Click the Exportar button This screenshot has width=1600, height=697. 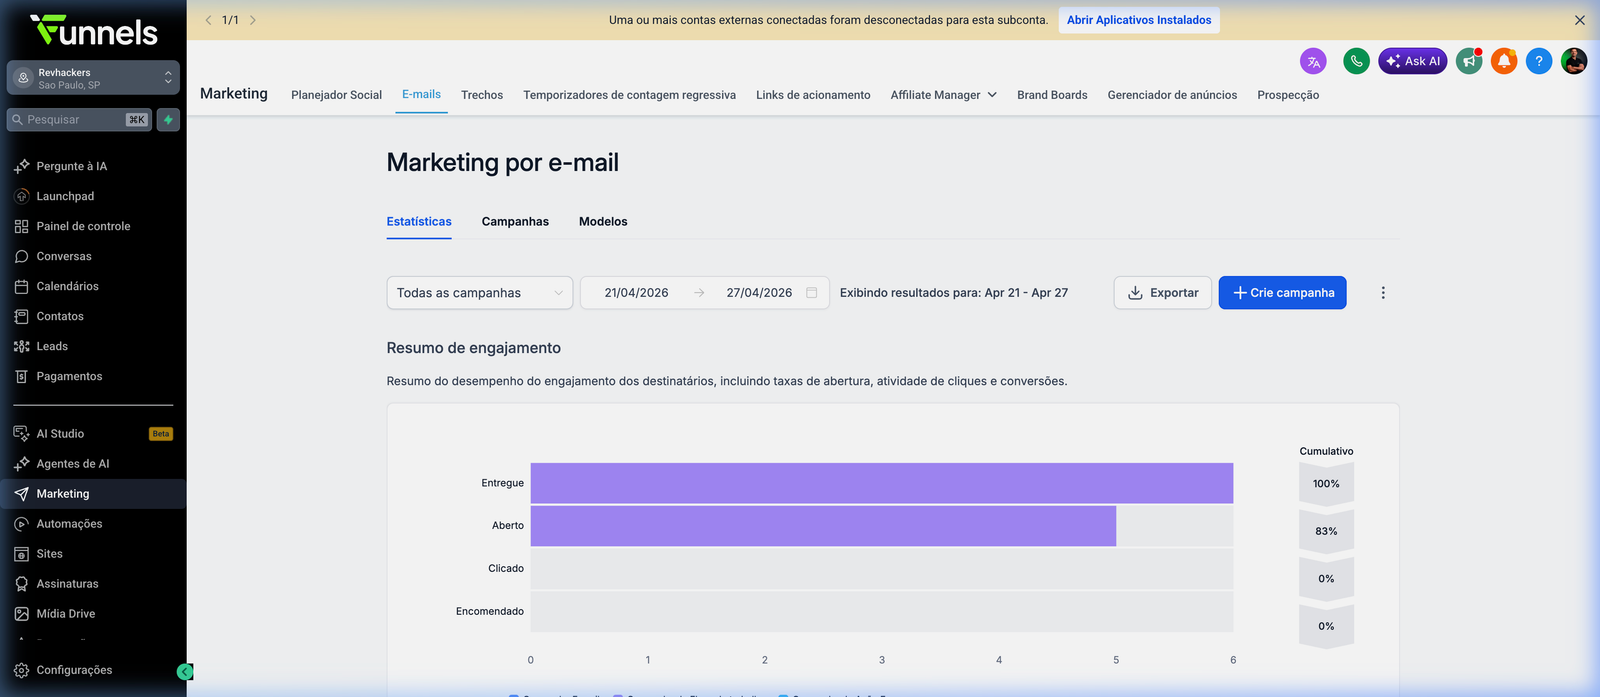pos(1163,293)
